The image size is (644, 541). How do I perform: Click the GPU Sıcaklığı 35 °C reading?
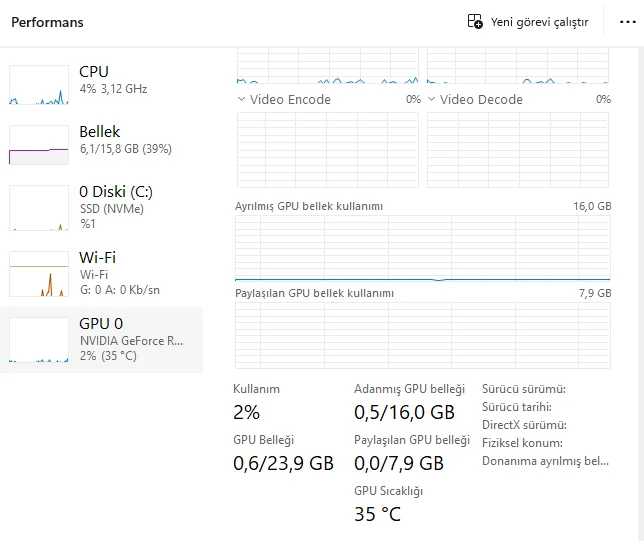click(377, 514)
